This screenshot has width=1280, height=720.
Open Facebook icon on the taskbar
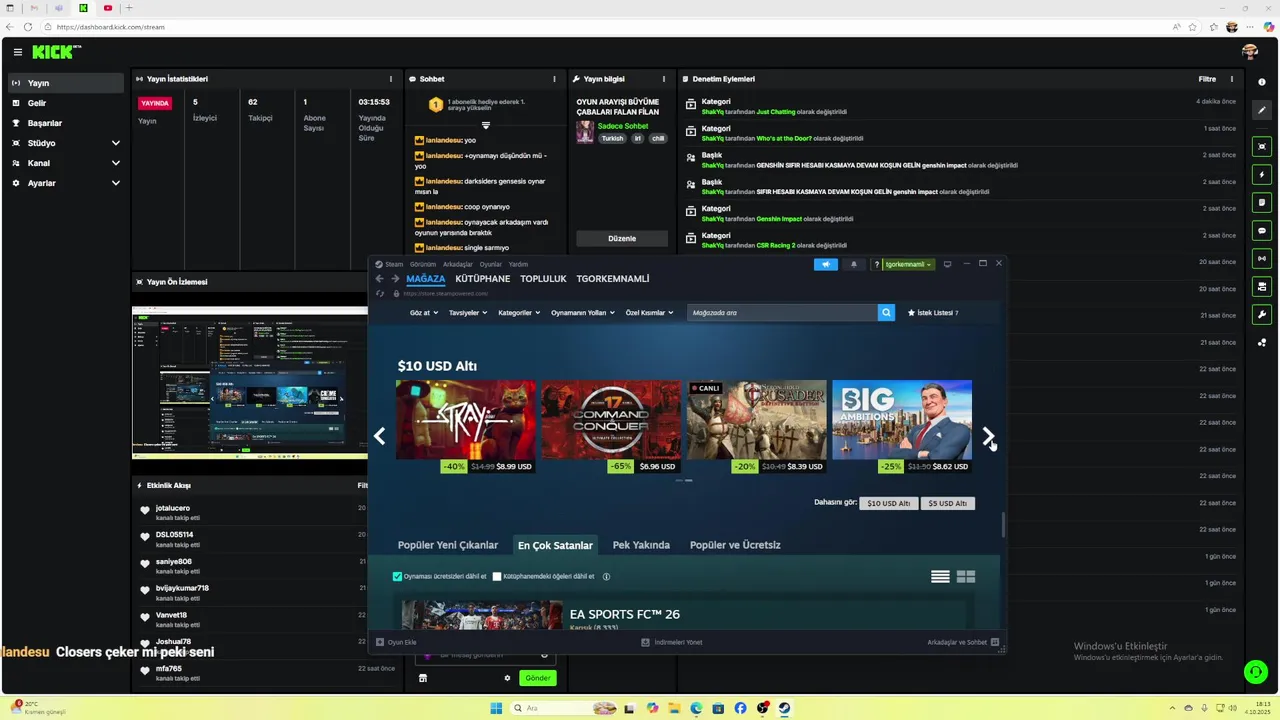pos(740,708)
